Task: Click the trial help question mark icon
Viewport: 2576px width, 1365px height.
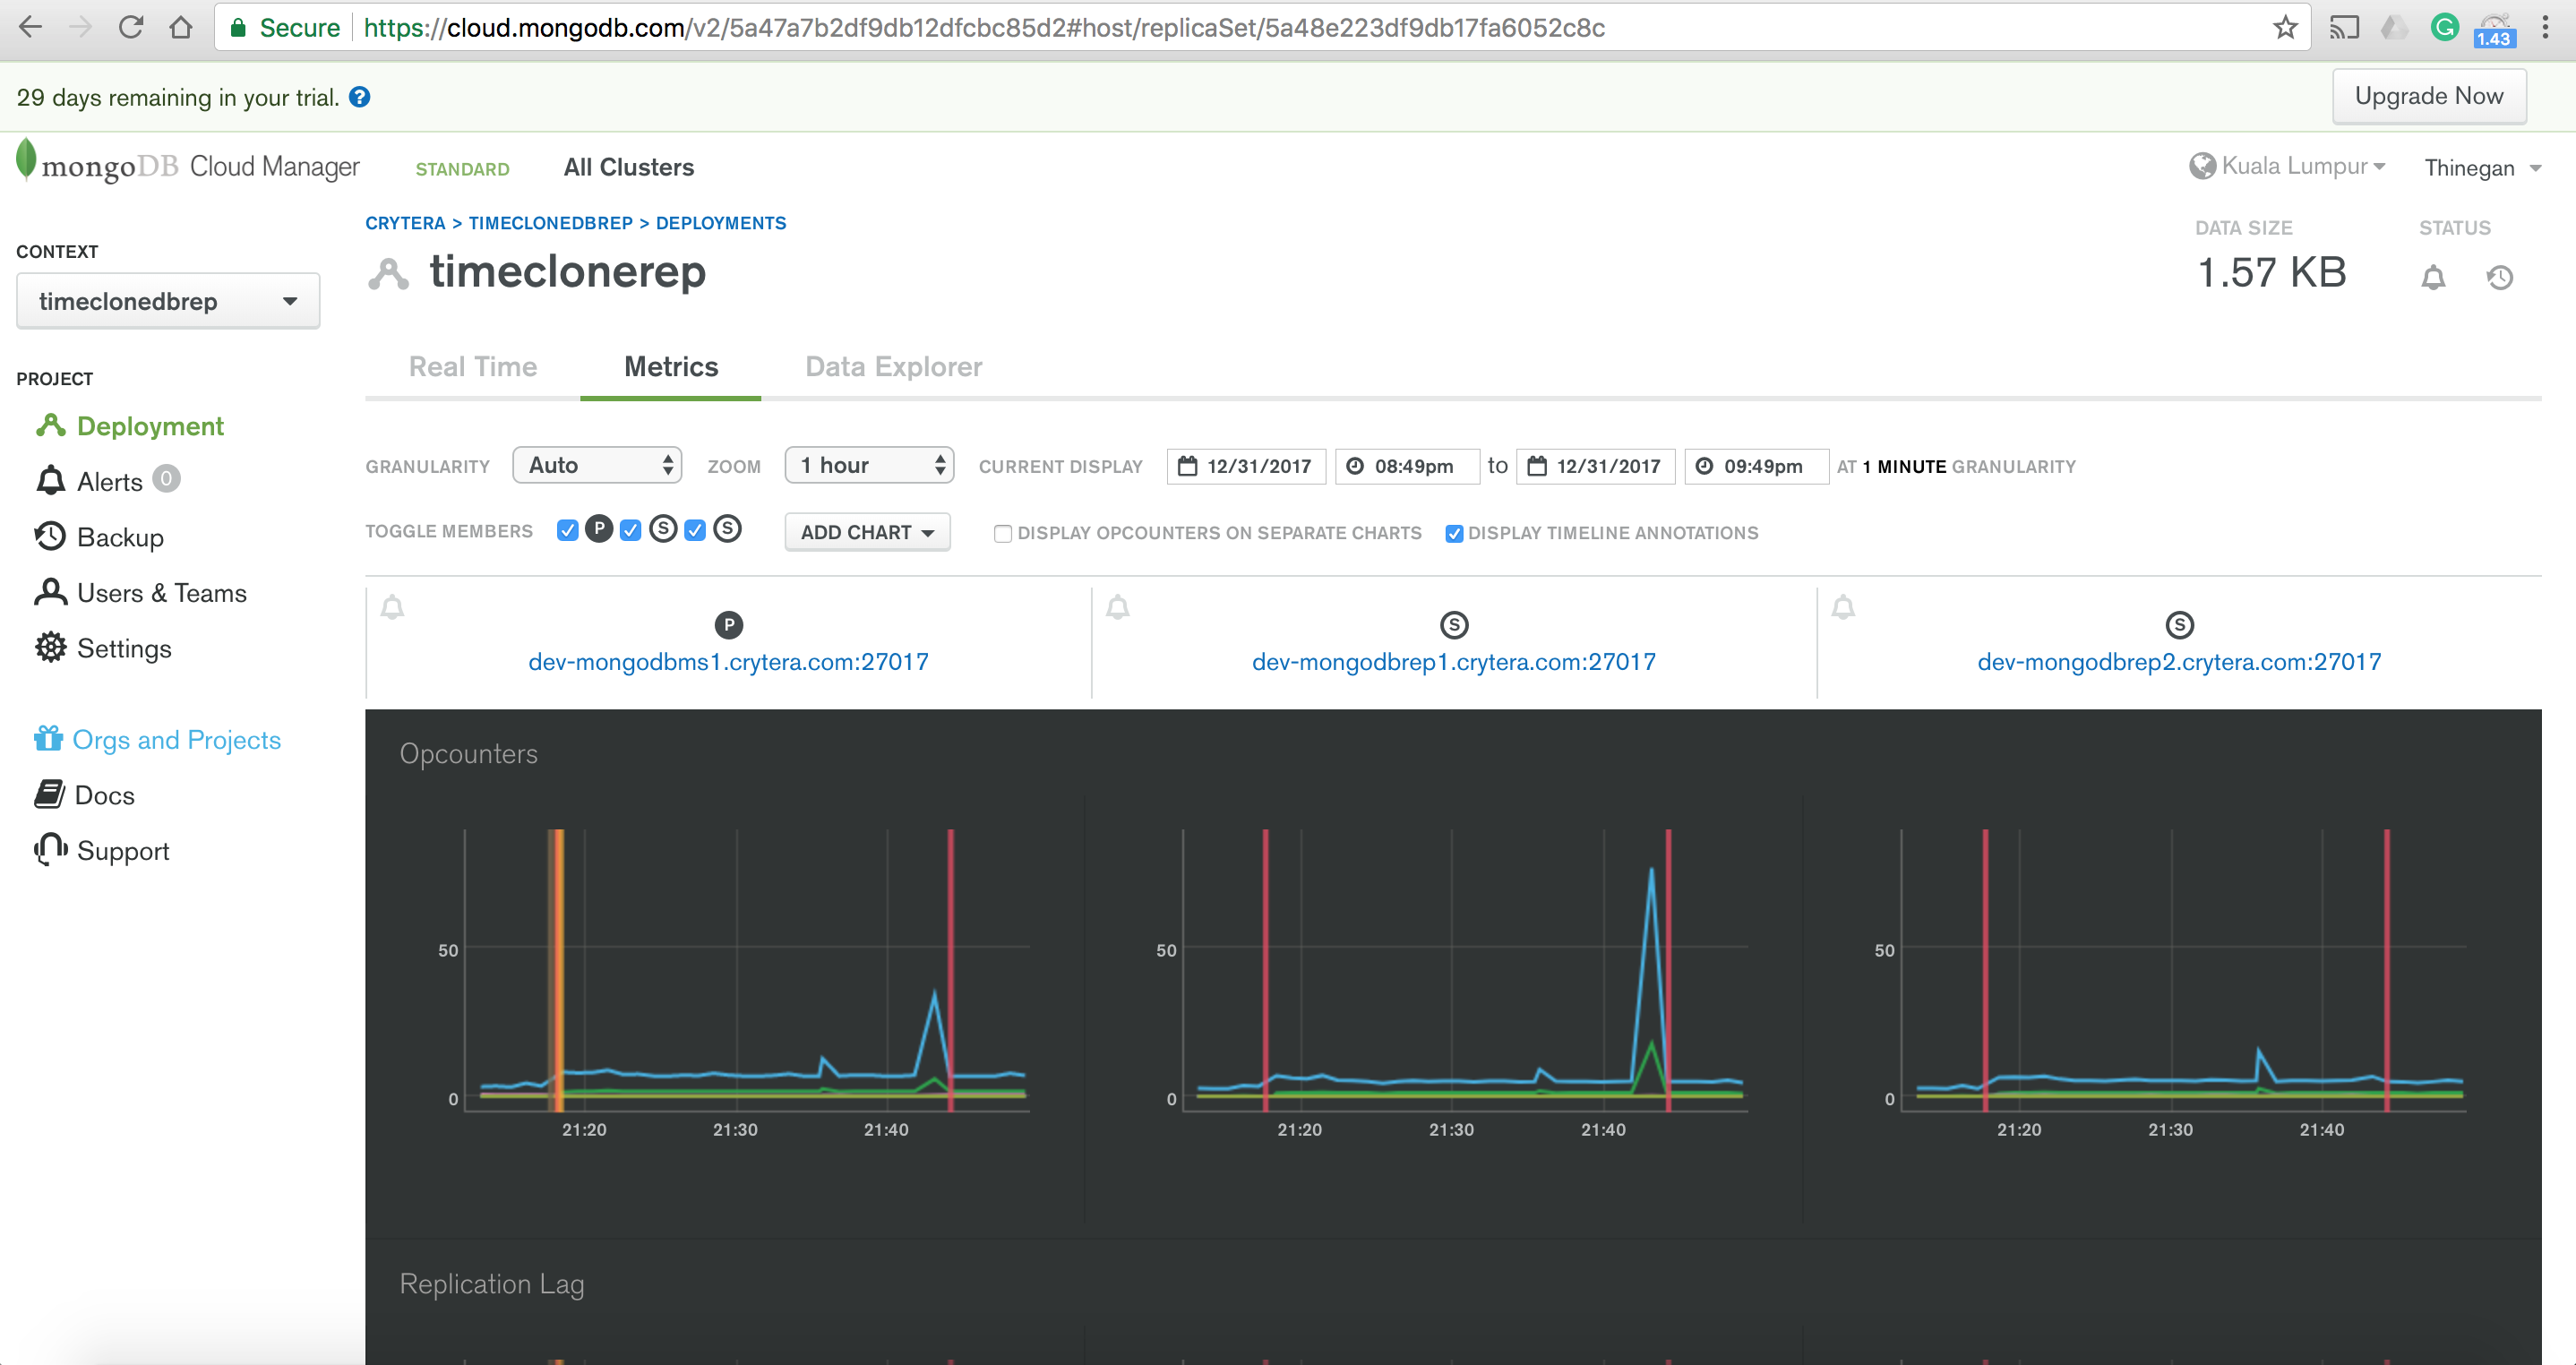Action: click(360, 97)
